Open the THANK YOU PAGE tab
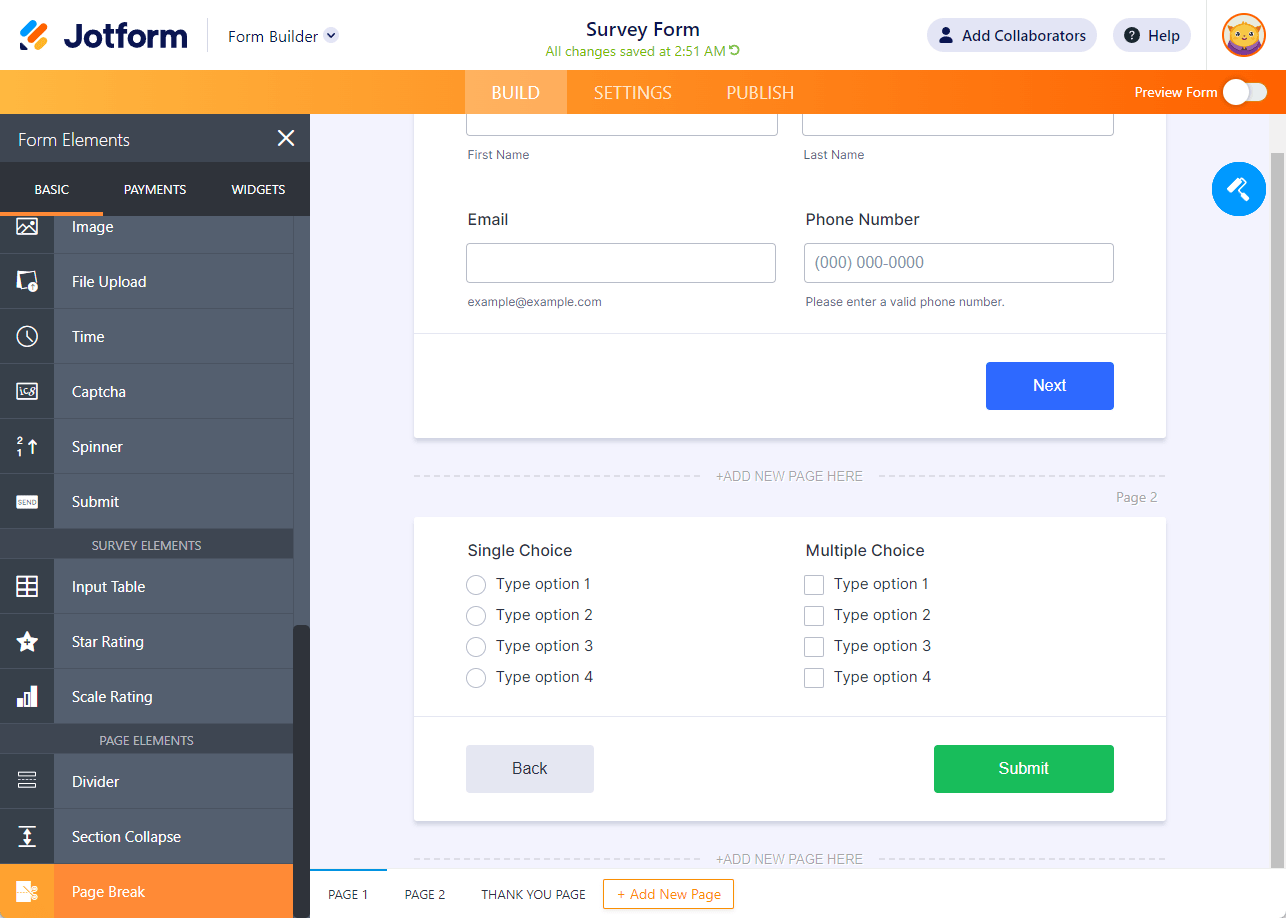This screenshot has width=1286, height=918. (x=533, y=894)
